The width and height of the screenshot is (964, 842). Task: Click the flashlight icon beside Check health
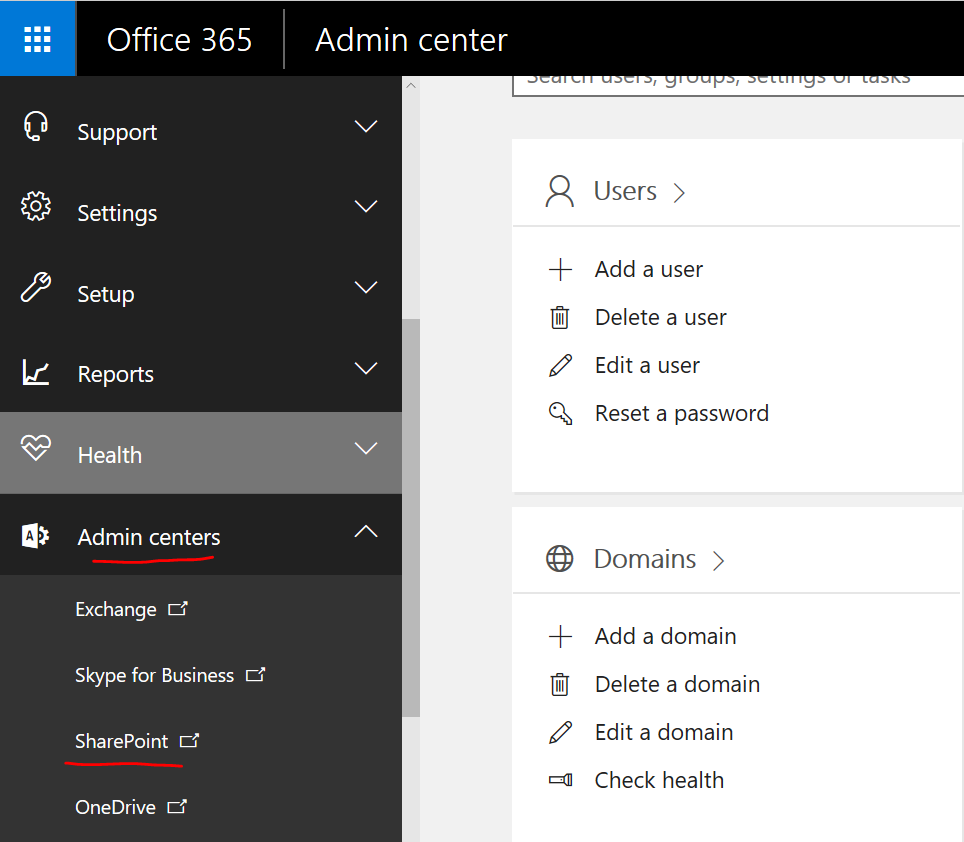tap(560, 780)
